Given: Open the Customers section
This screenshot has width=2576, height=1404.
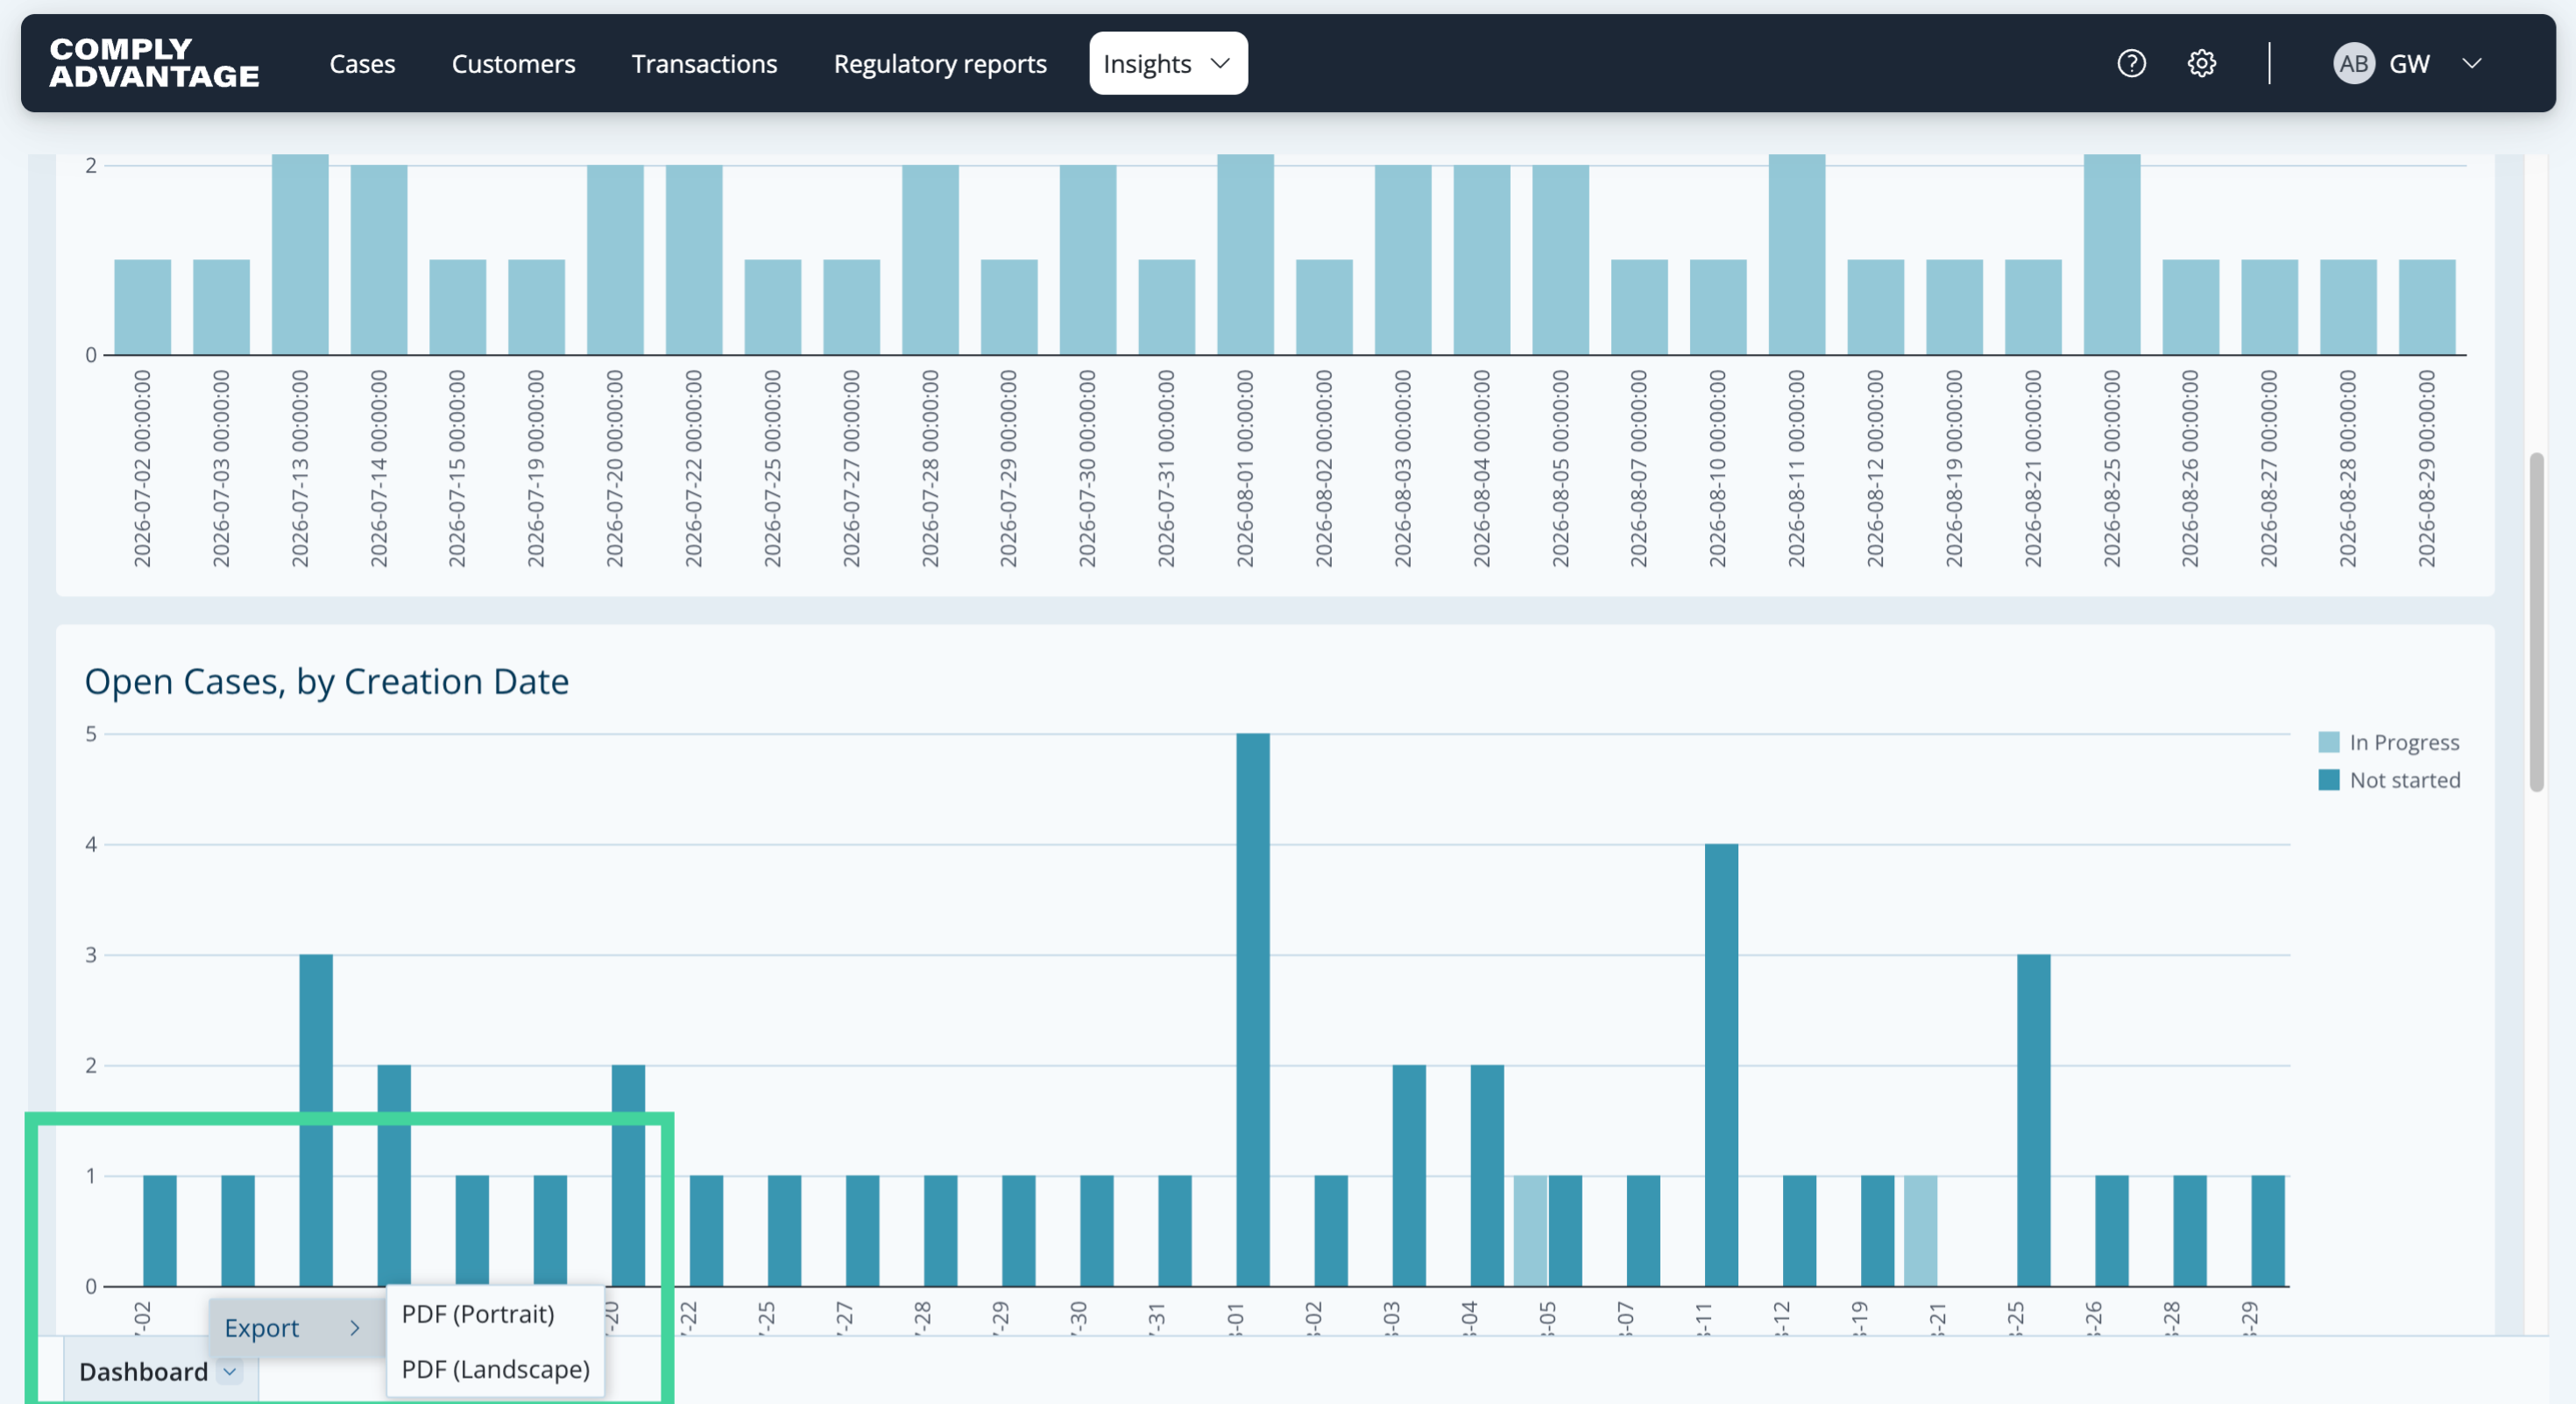Looking at the screenshot, I should click(513, 64).
